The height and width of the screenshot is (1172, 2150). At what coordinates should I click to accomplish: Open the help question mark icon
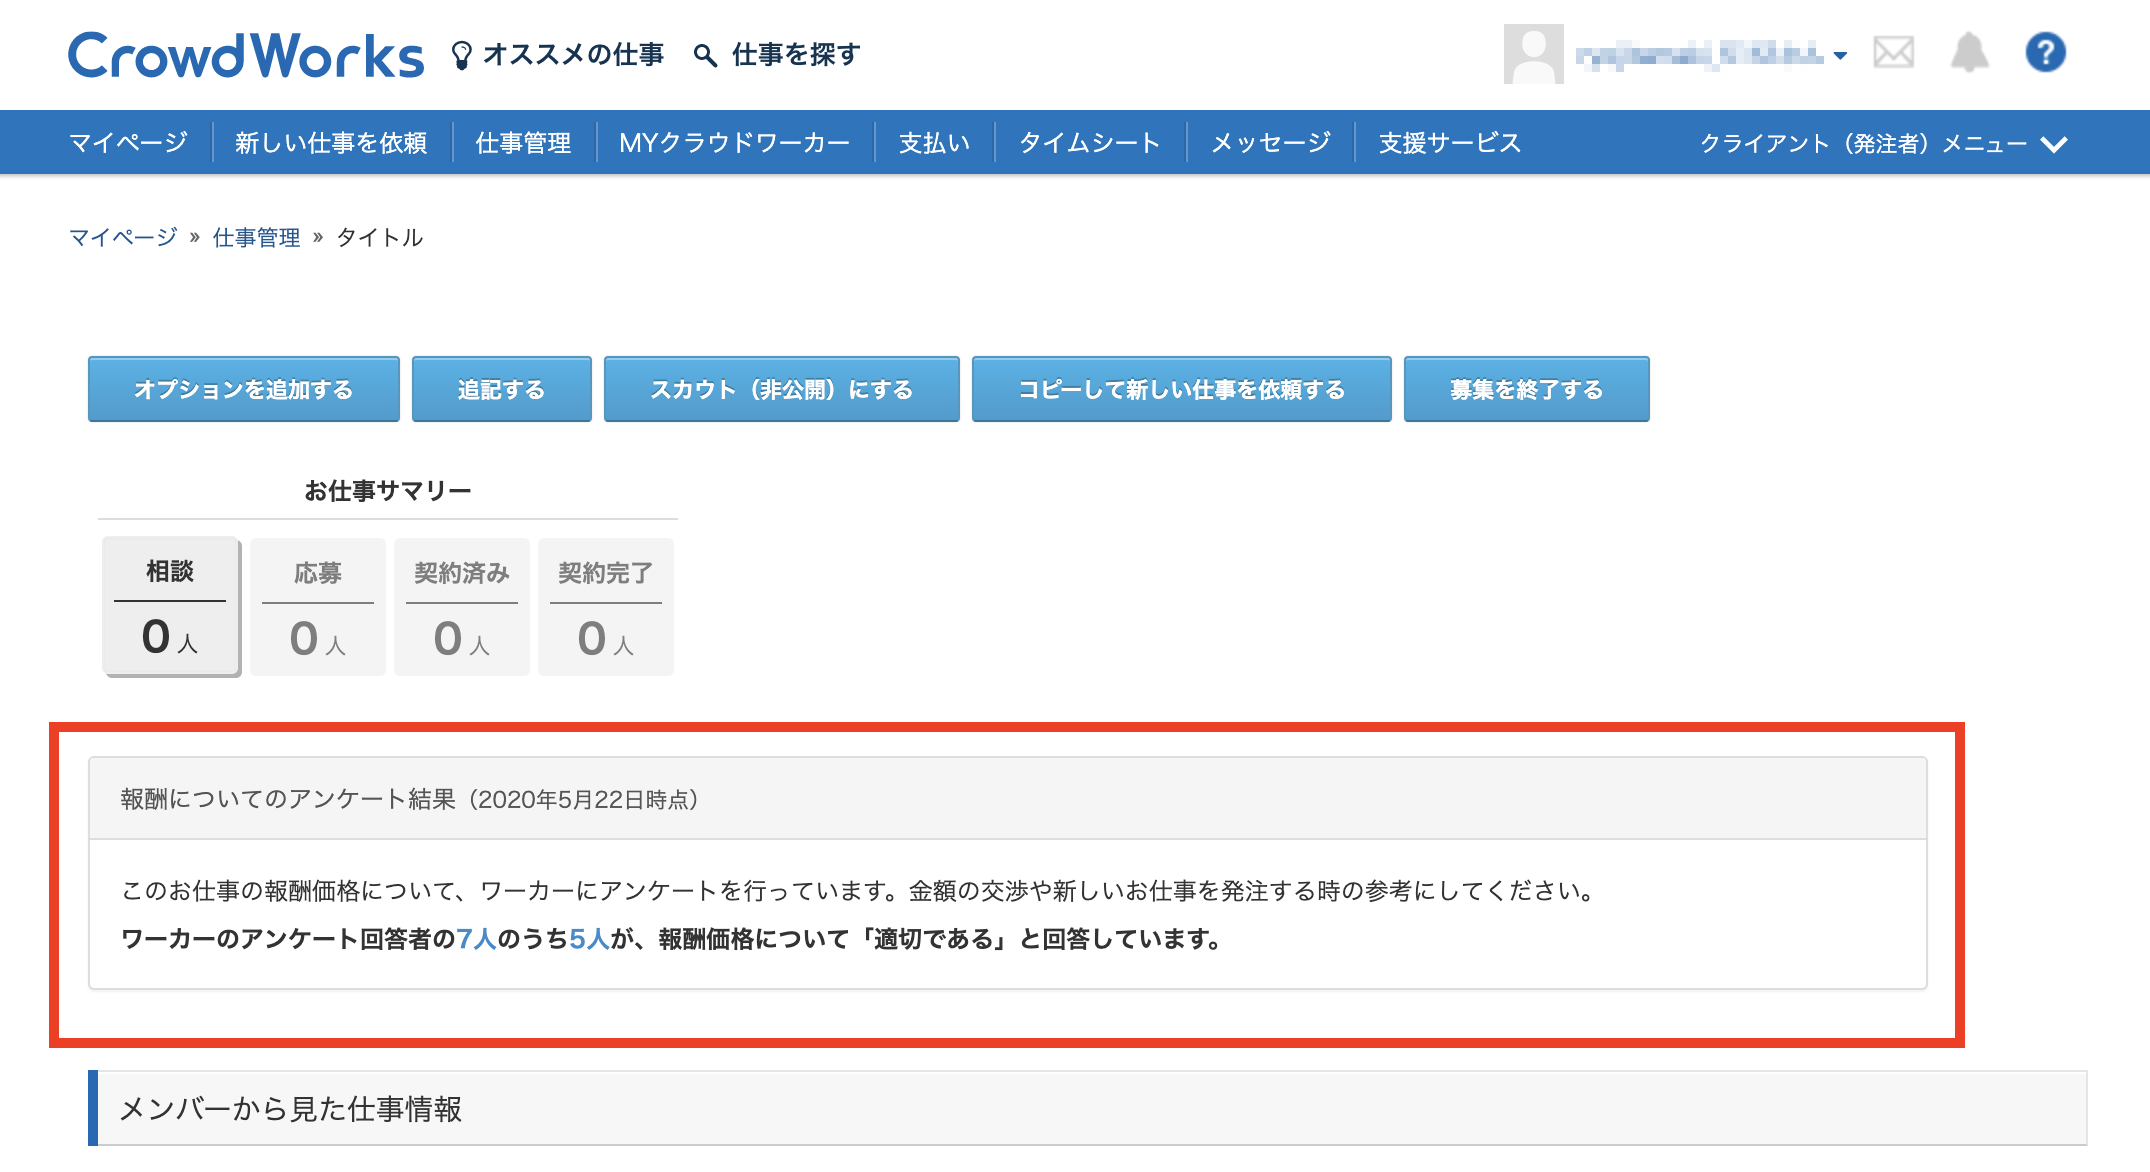2045,52
